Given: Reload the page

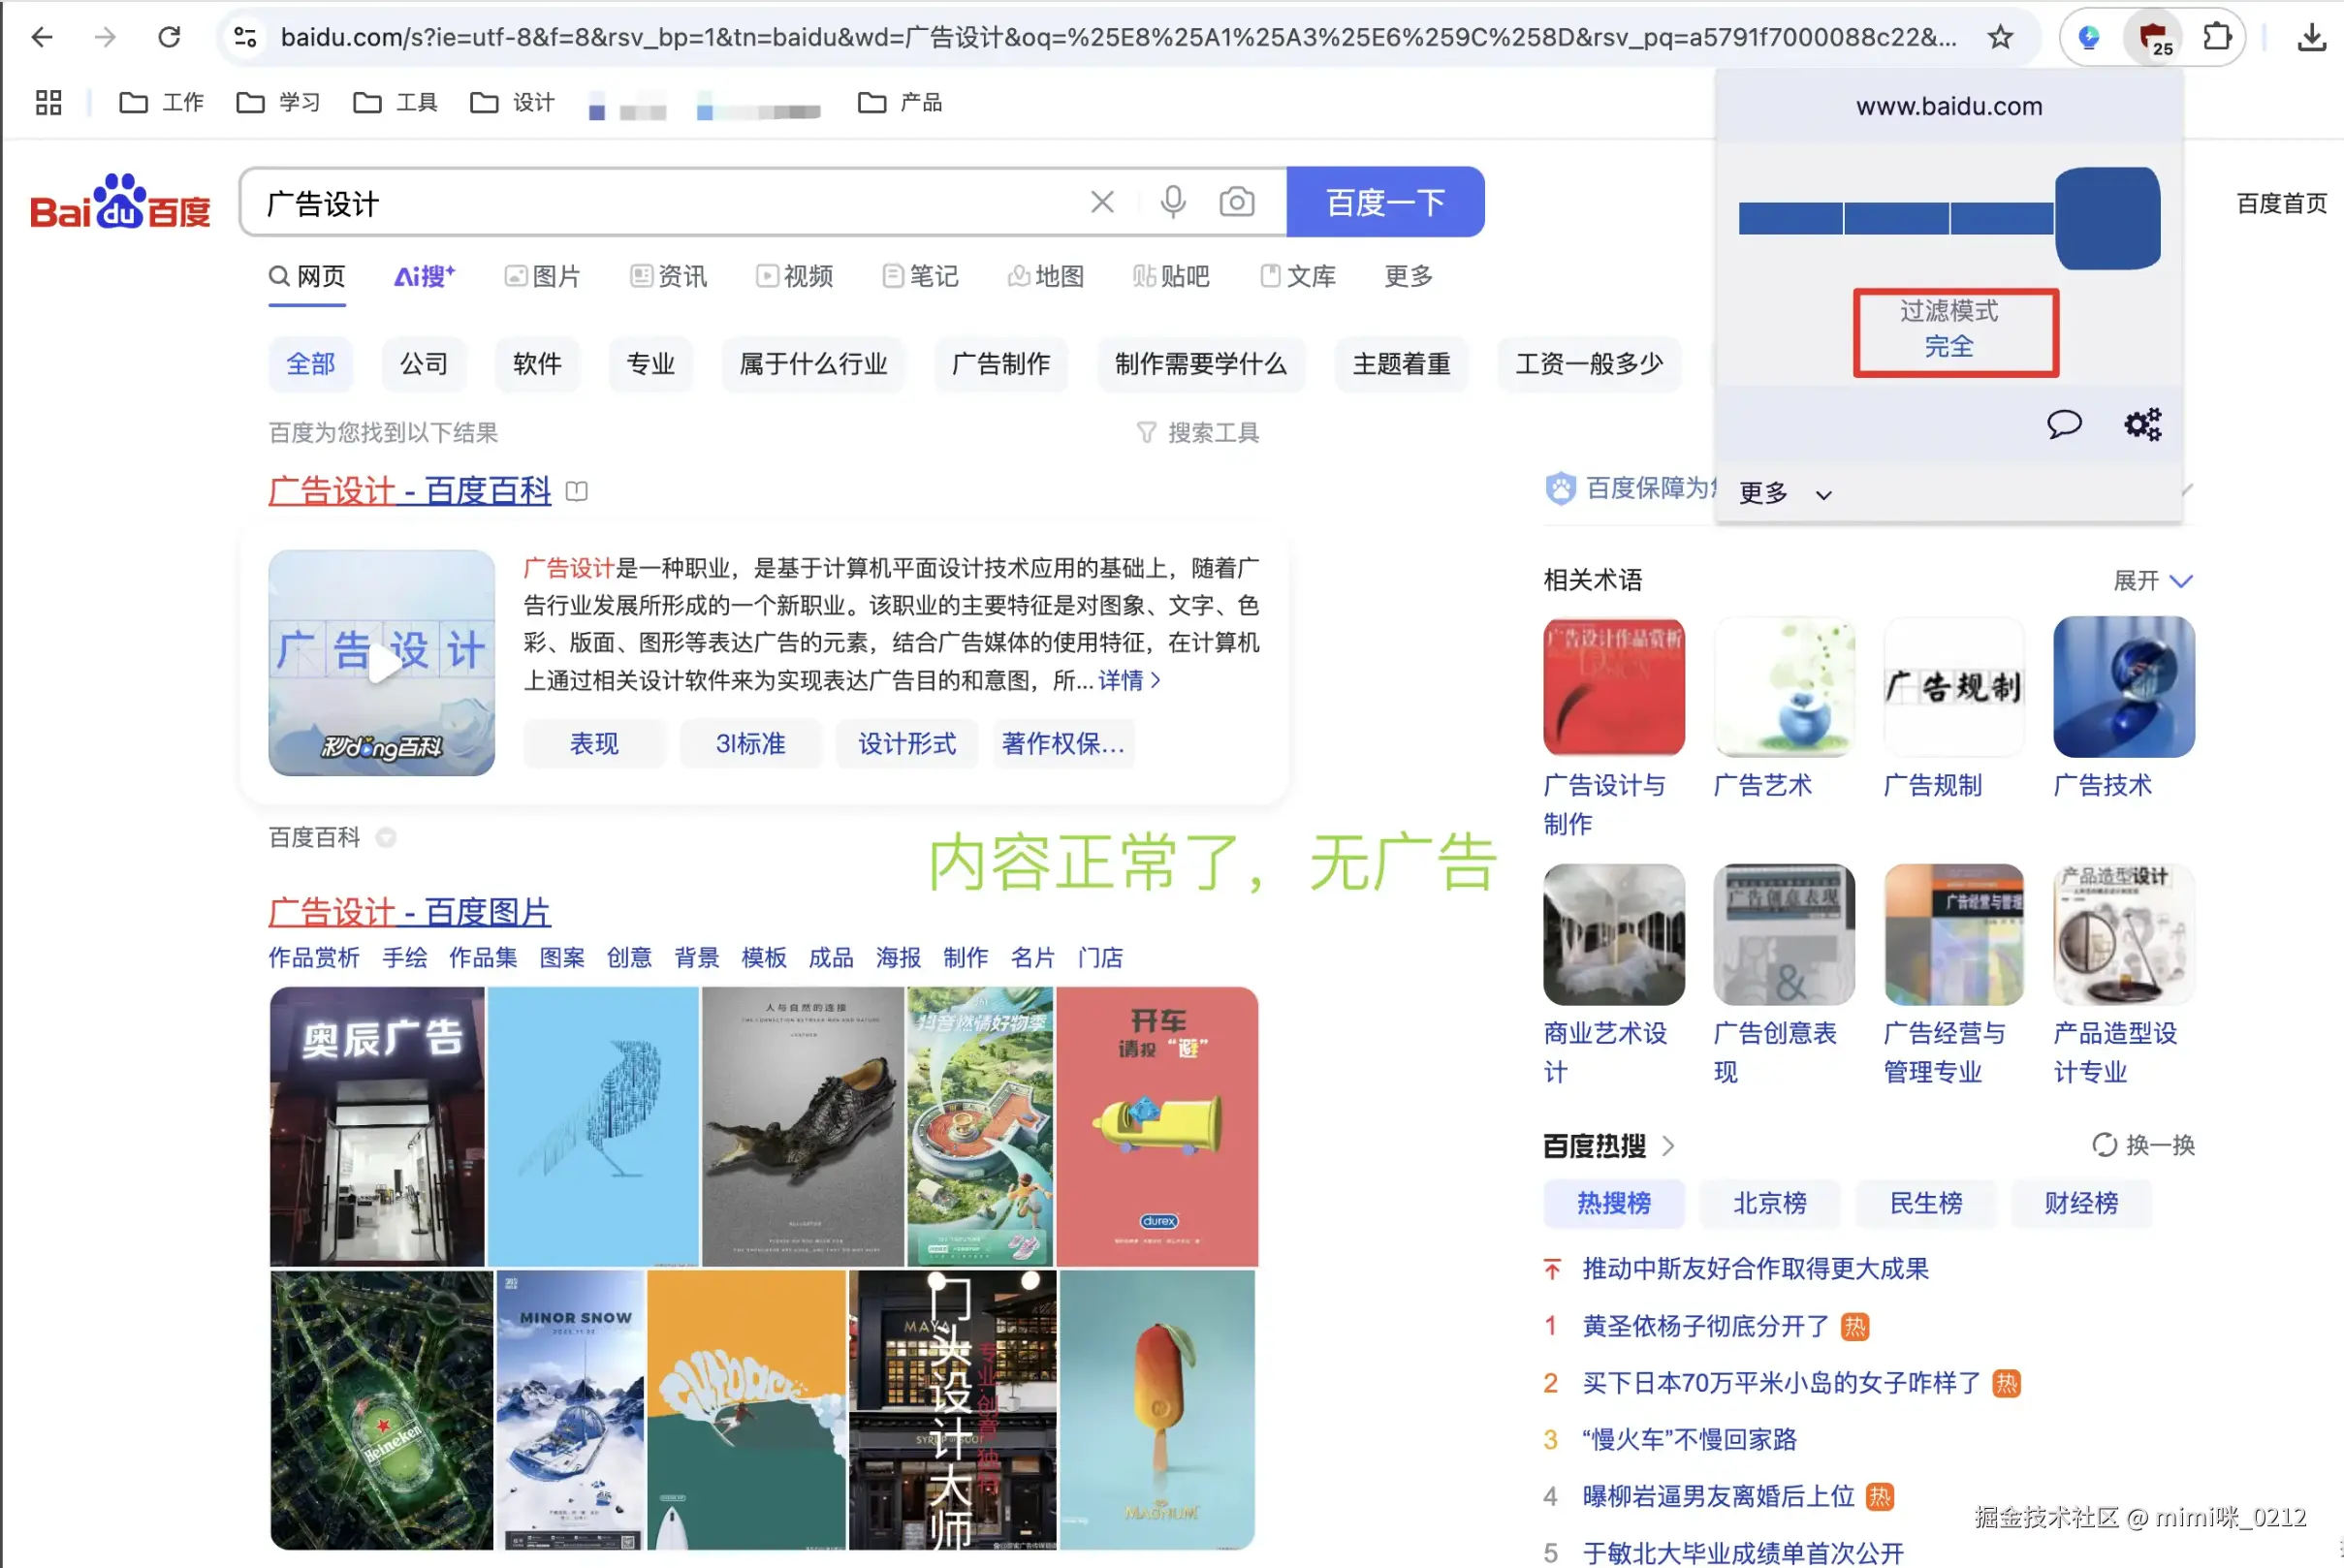Looking at the screenshot, I should [x=169, y=38].
